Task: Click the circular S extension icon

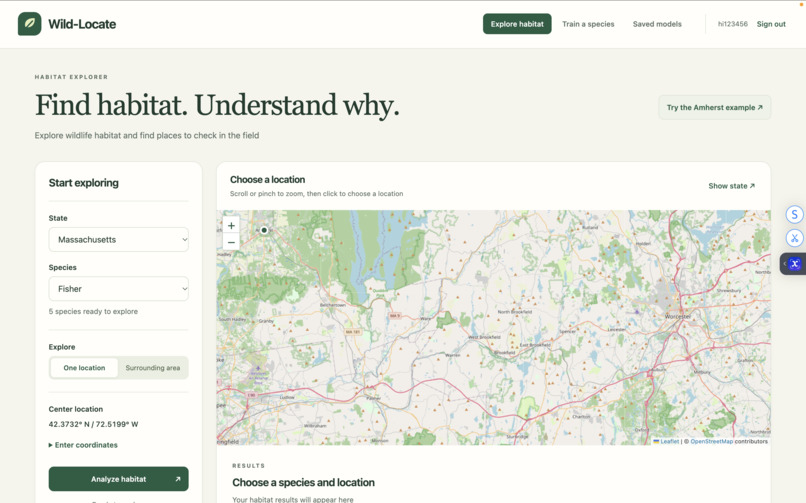Action: (795, 214)
